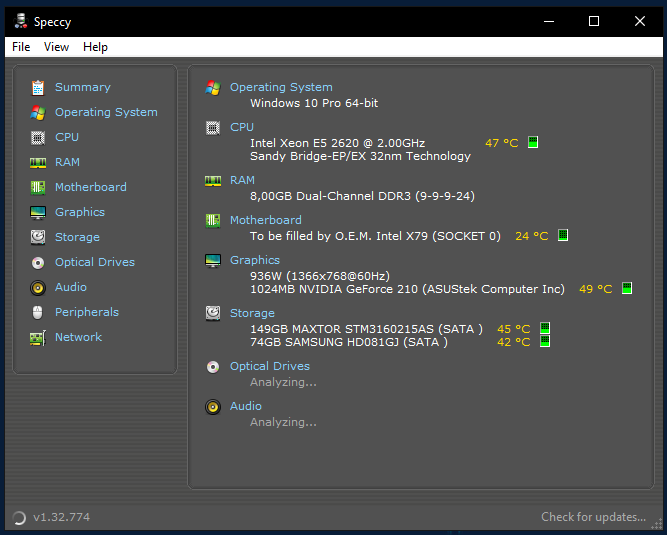Click the Audio heading link in summary

click(x=245, y=406)
